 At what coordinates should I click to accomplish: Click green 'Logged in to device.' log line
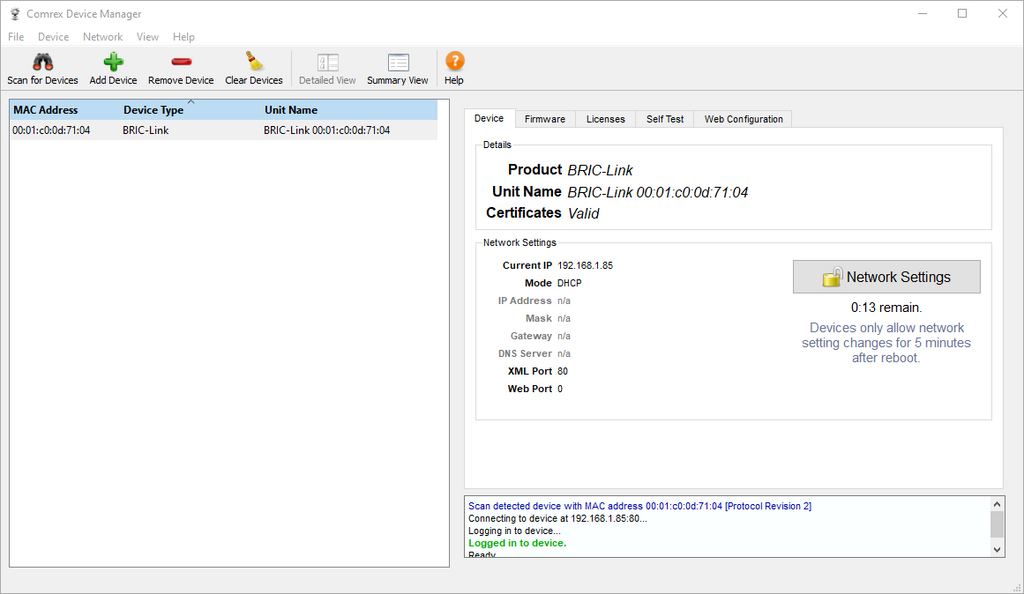(x=517, y=543)
